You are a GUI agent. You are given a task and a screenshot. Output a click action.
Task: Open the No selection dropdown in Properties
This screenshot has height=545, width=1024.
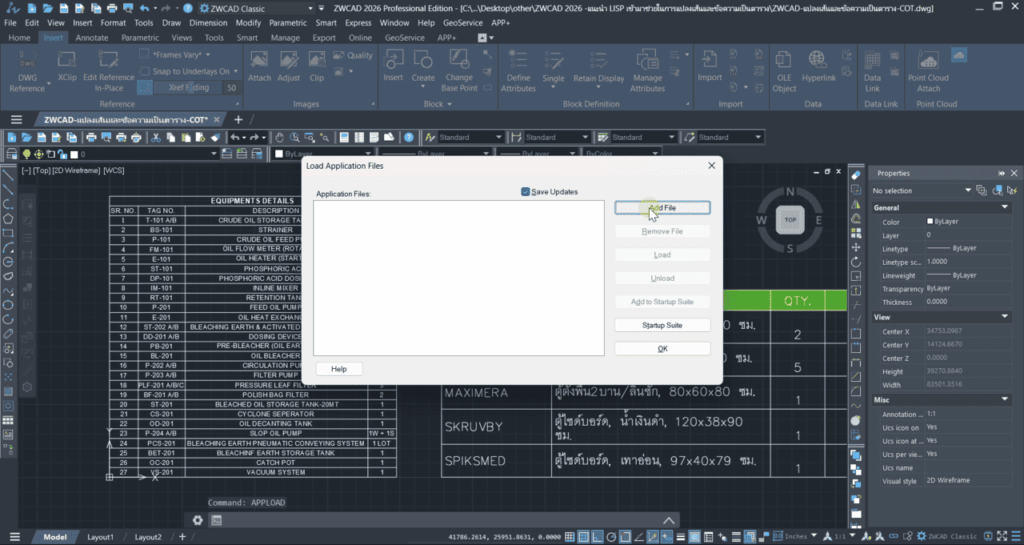967,190
